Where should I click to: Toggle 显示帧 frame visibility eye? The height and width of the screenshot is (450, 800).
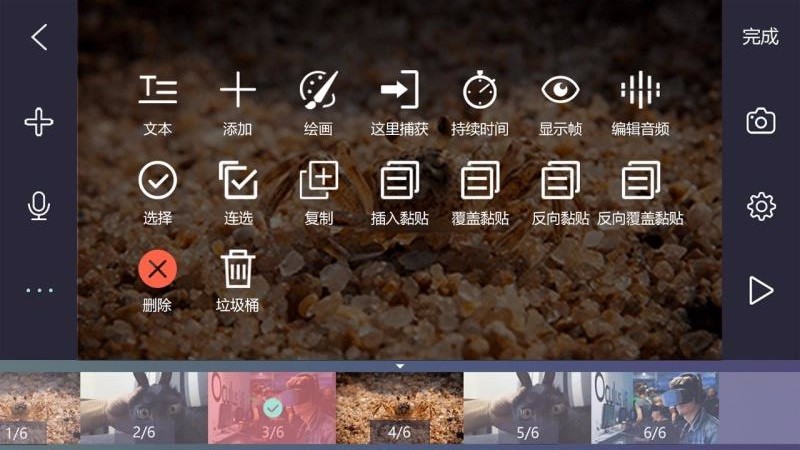pyautogui.click(x=560, y=91)
